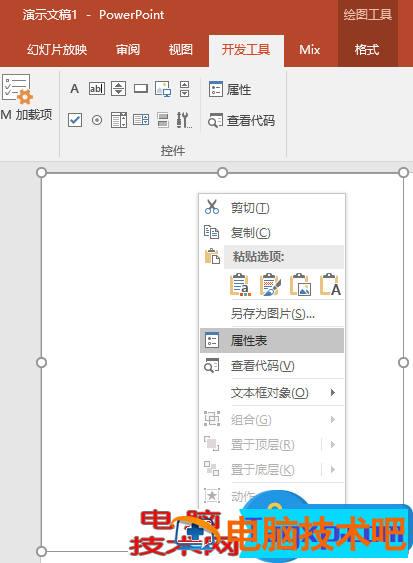Click the top-left corner selection handle
Viewport: 413px width, 563px height.
[x=42, y=173]
